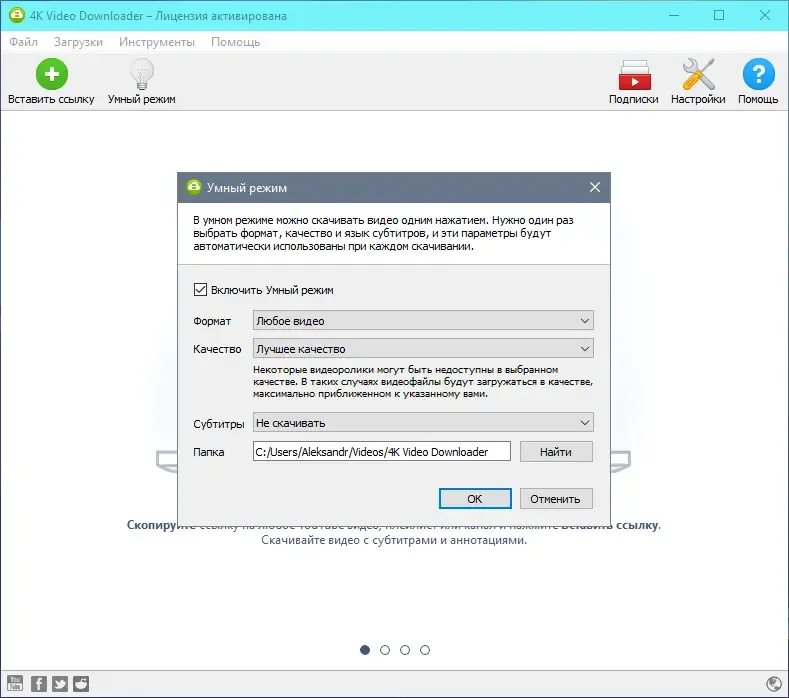
Task: Confirm with the OK button
Action: tap(475, 498)
